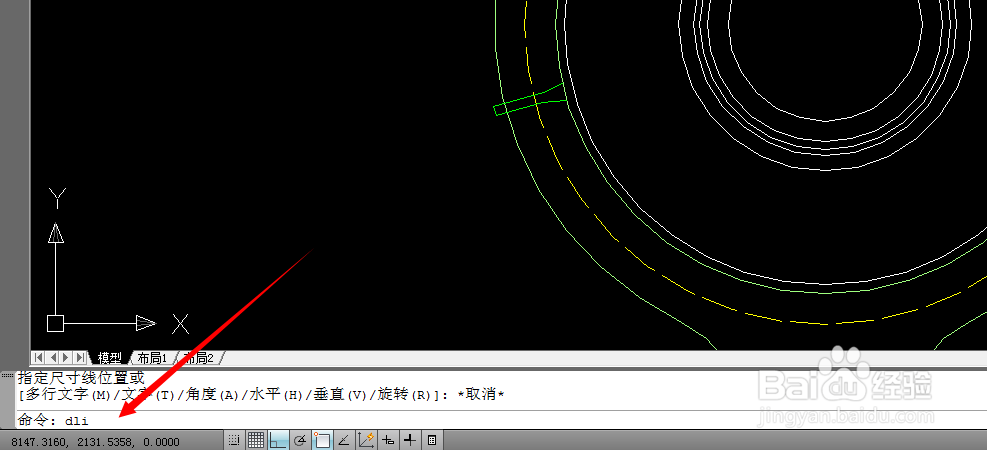Toggle Grid Display in status bar
Viewport: 987px width, 450px height.
click(255, 440)
